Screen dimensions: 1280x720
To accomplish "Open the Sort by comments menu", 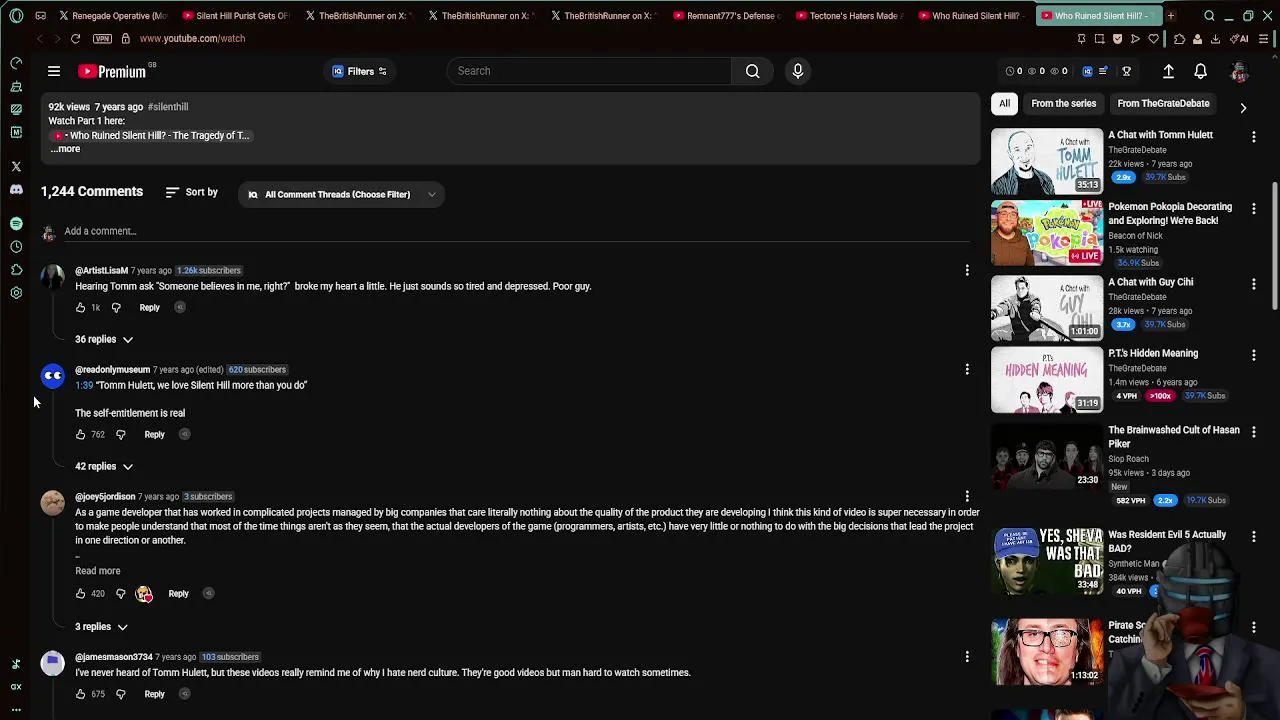I will tap(191, 192).
